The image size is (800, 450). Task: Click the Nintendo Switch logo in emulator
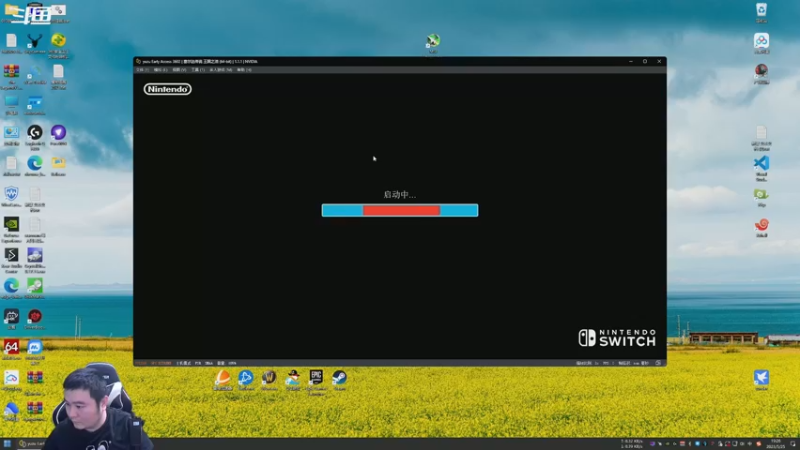tap(617, 338)
